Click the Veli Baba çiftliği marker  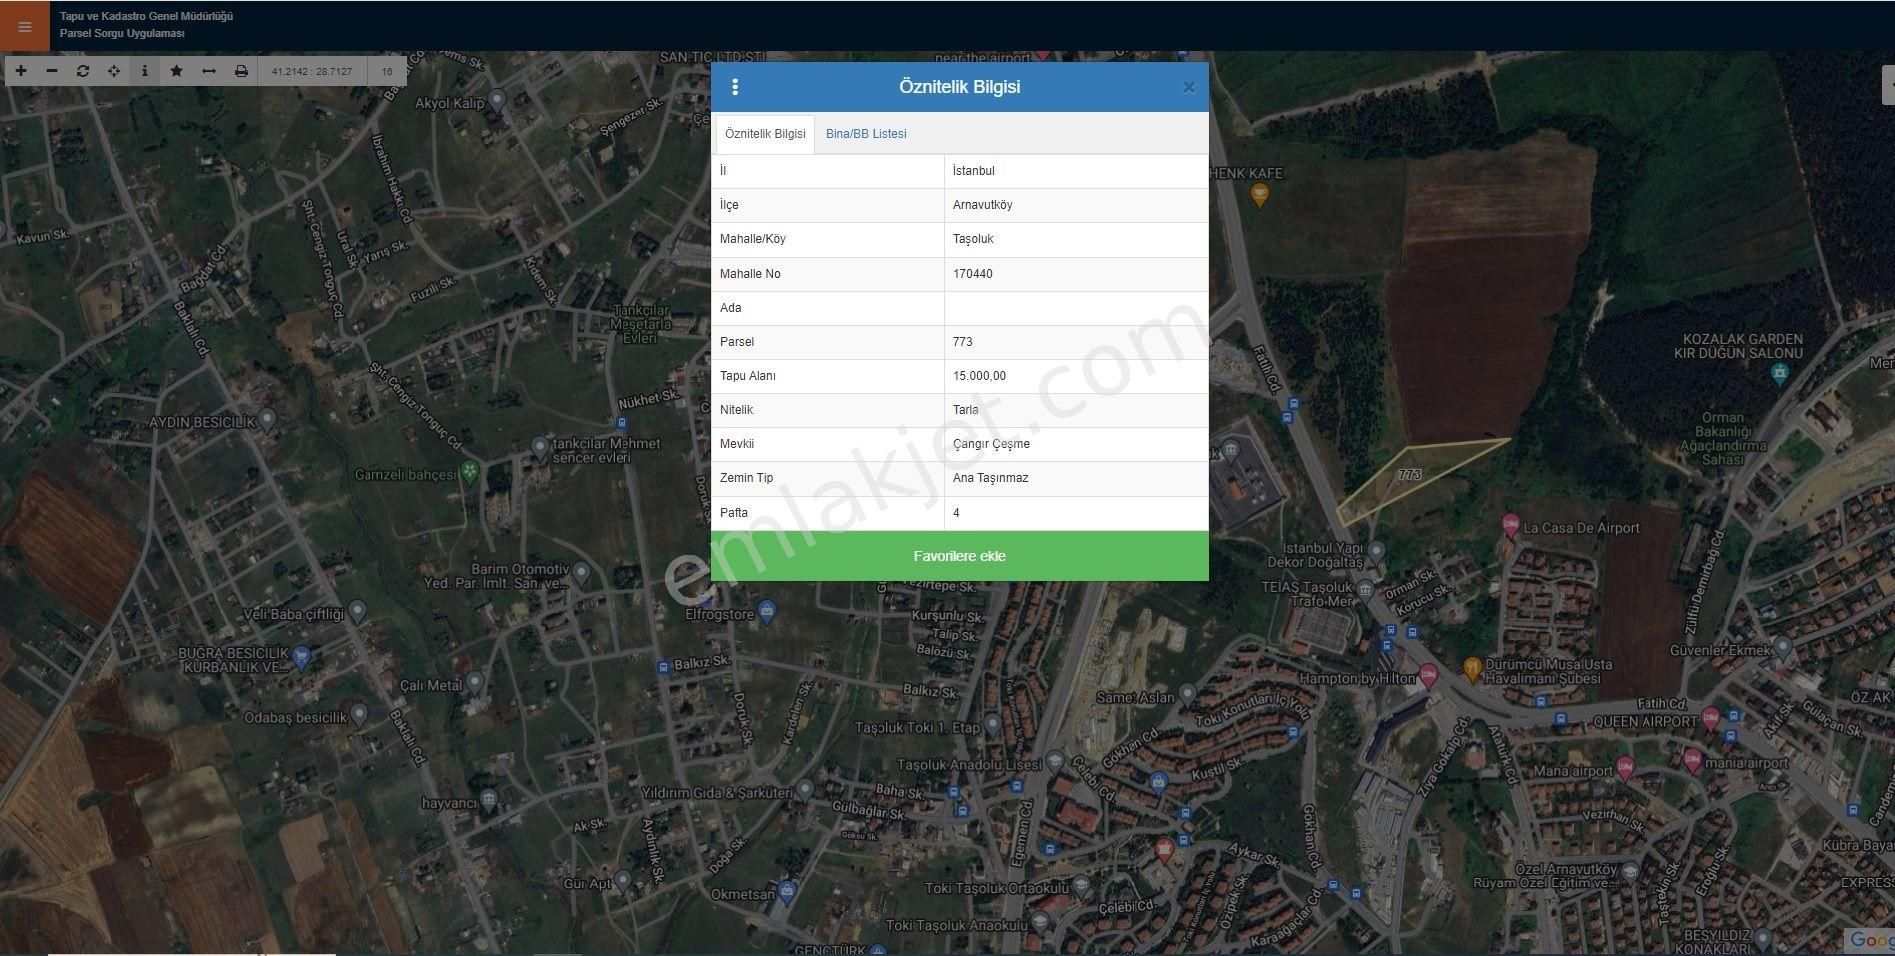[357, 611]
